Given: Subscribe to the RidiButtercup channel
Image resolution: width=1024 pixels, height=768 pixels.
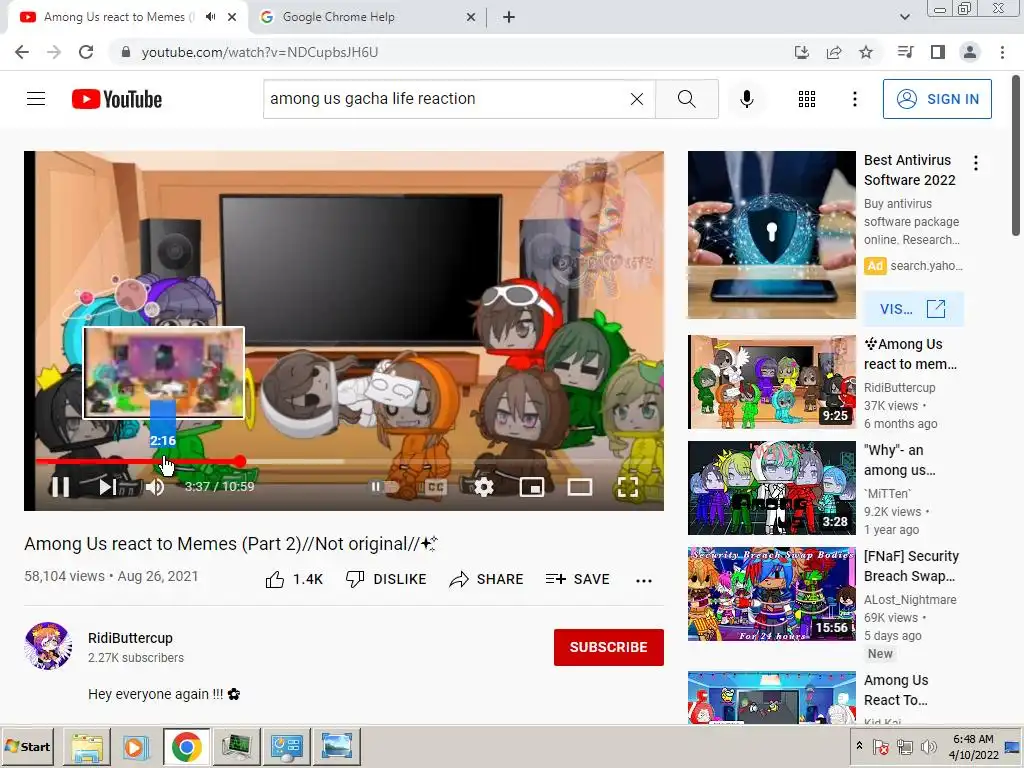Looking at the screenshot, I should click(609, 647).
